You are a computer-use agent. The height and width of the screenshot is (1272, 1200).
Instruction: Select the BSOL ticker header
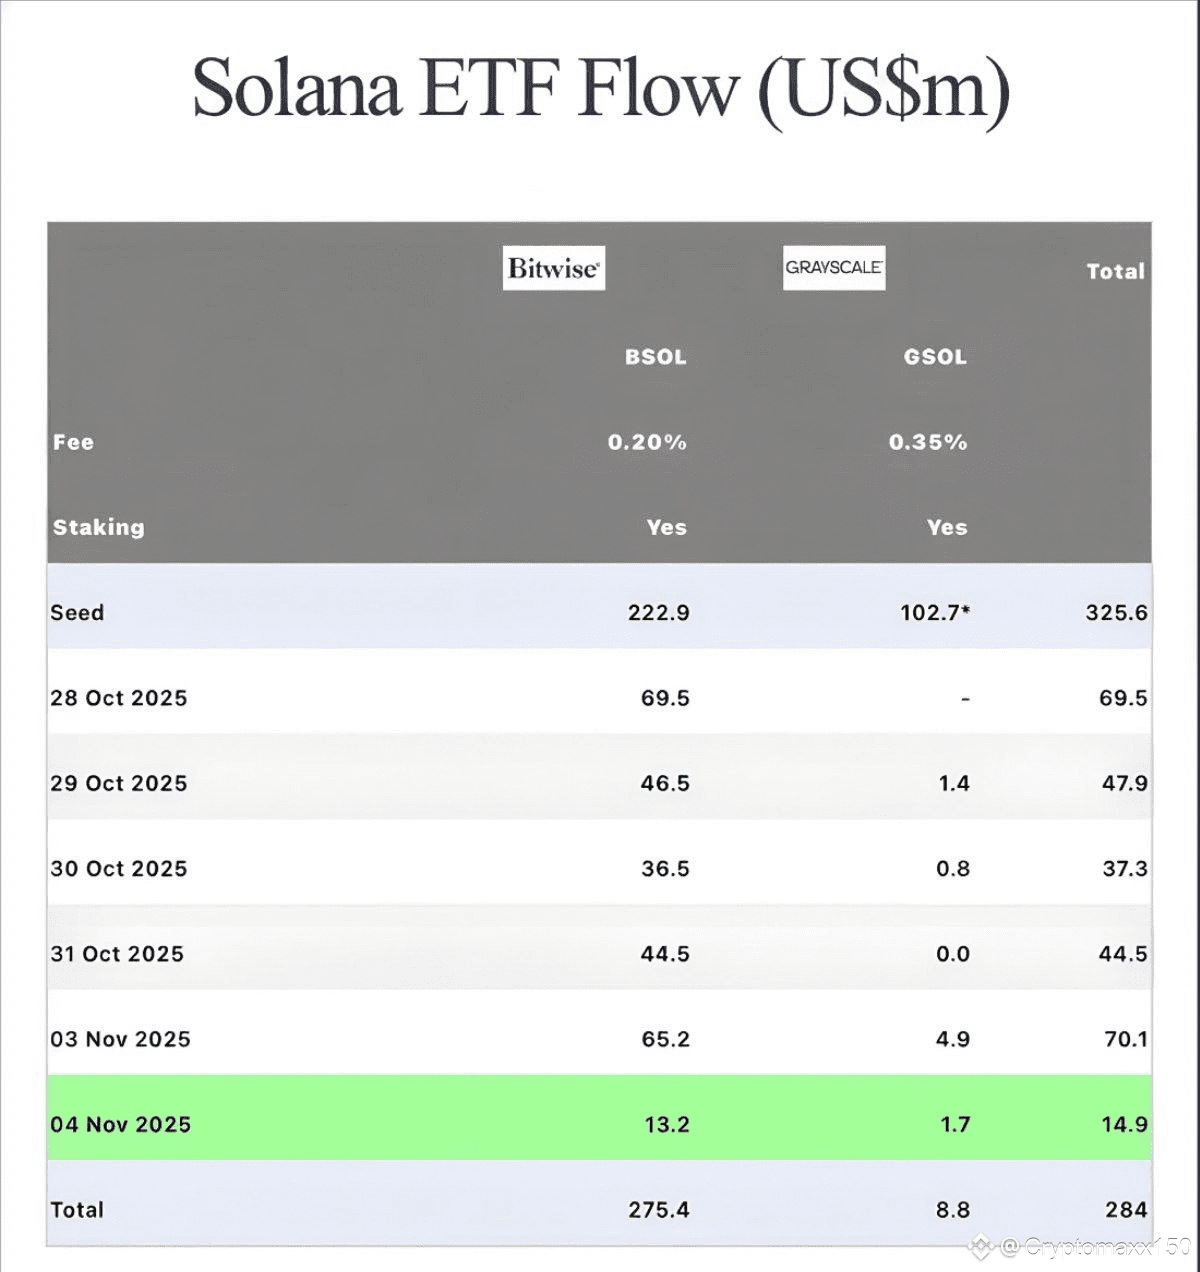pyautogui.click(x=655, y=357)
